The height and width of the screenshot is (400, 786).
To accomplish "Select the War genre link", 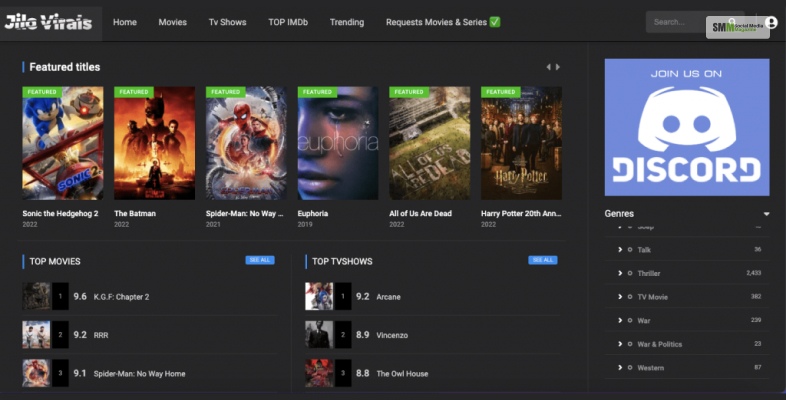I will click(x=644, y=320).
